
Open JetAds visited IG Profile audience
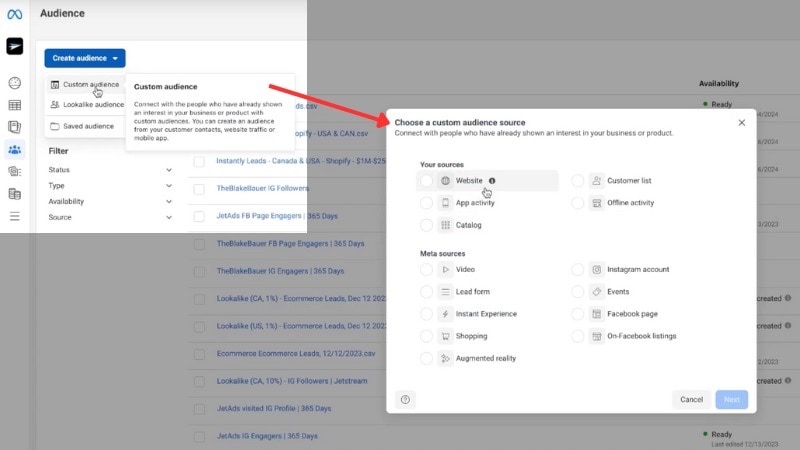tap(274, 409)
